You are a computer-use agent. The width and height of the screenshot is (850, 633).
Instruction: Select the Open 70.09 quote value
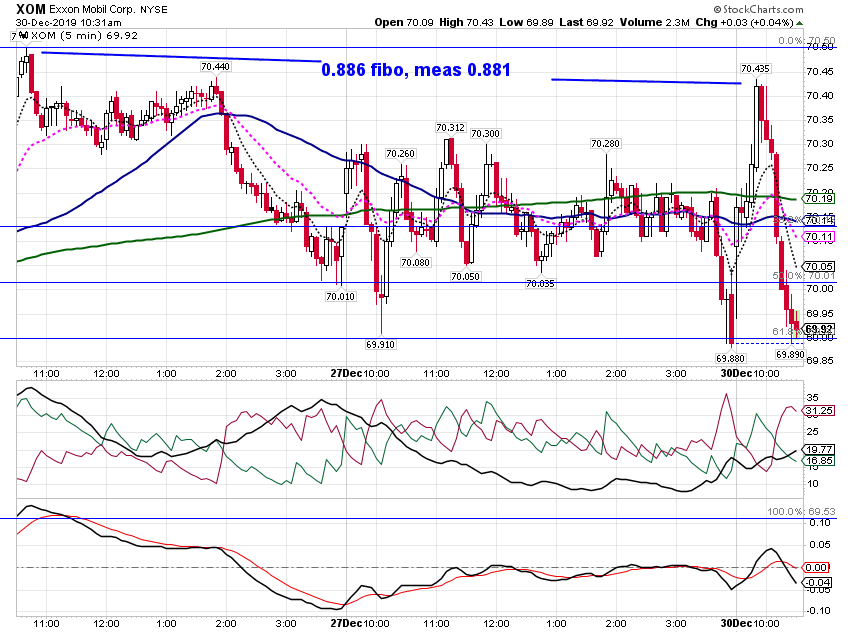click(404, 22)
